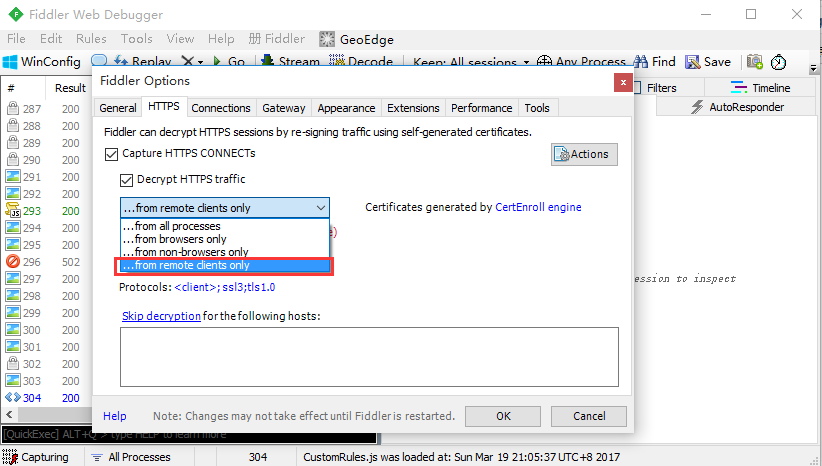Click the Go toolbar button
The image size is (822, 466).
229,61
